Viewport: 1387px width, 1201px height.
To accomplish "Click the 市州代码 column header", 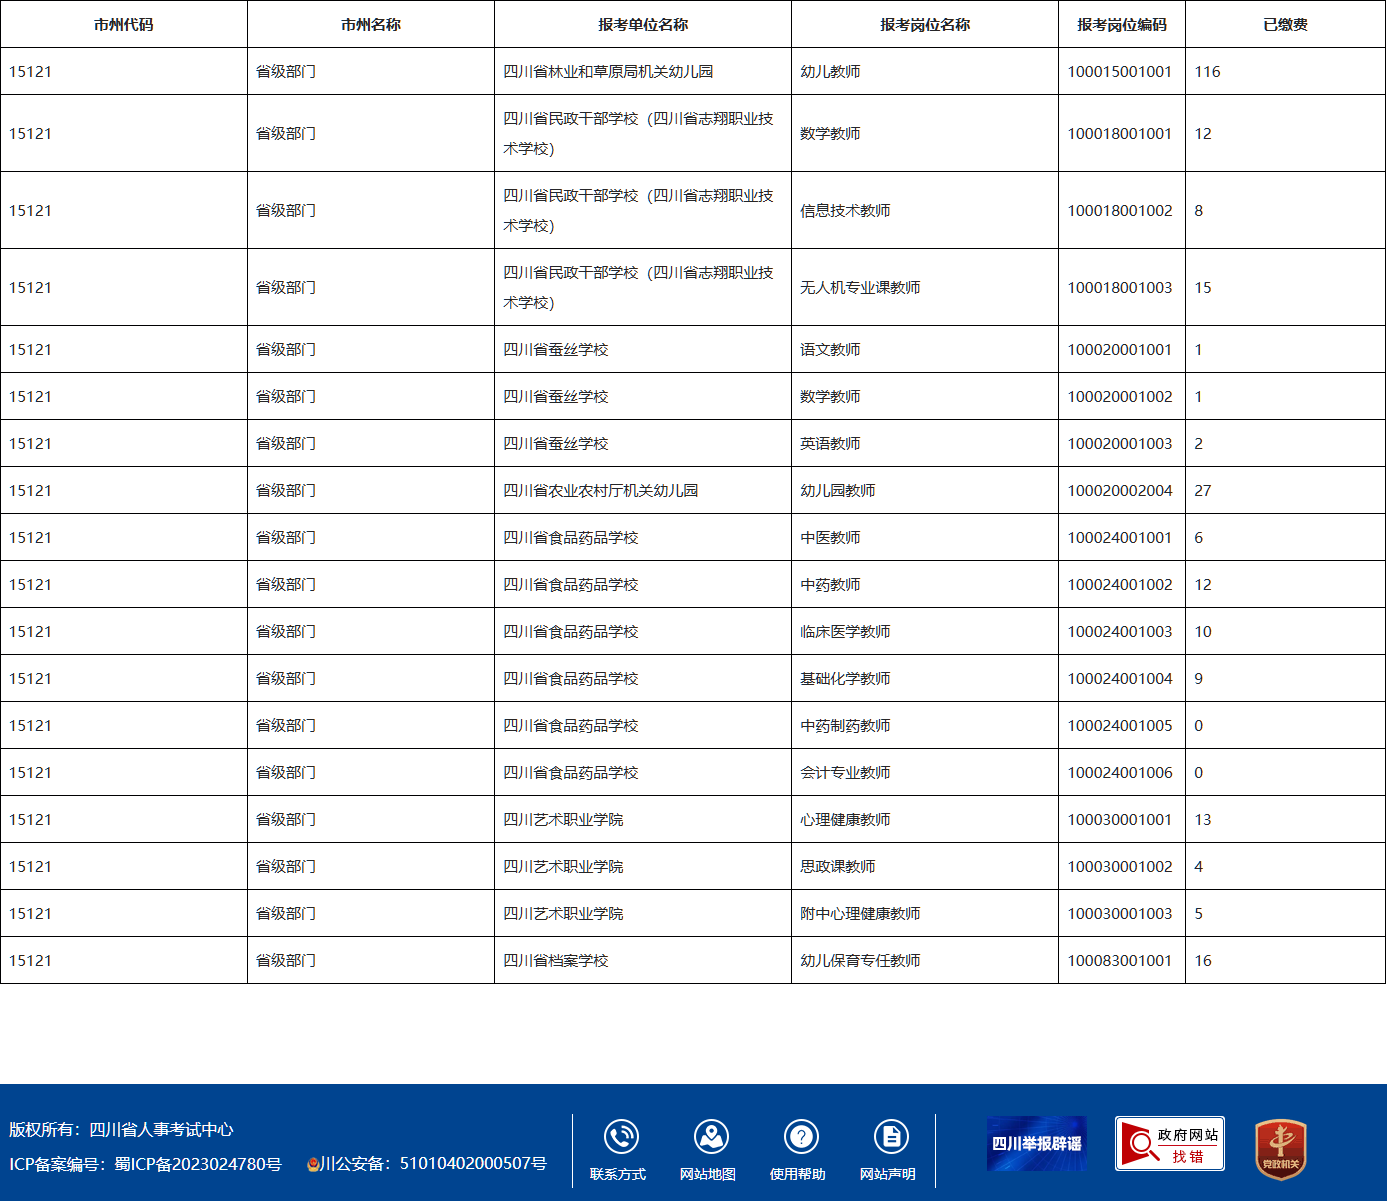I will 124,25.
